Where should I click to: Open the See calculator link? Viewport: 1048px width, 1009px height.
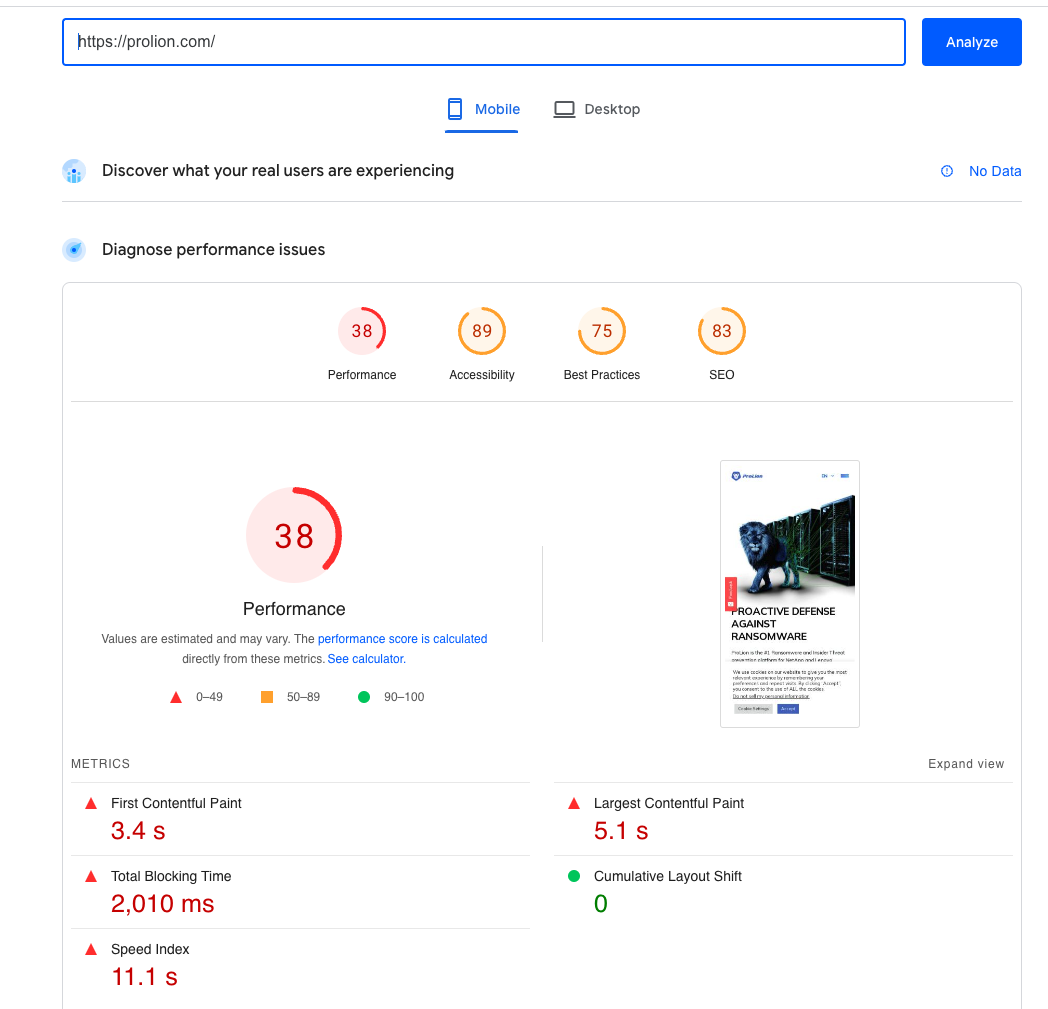[366, 659]
